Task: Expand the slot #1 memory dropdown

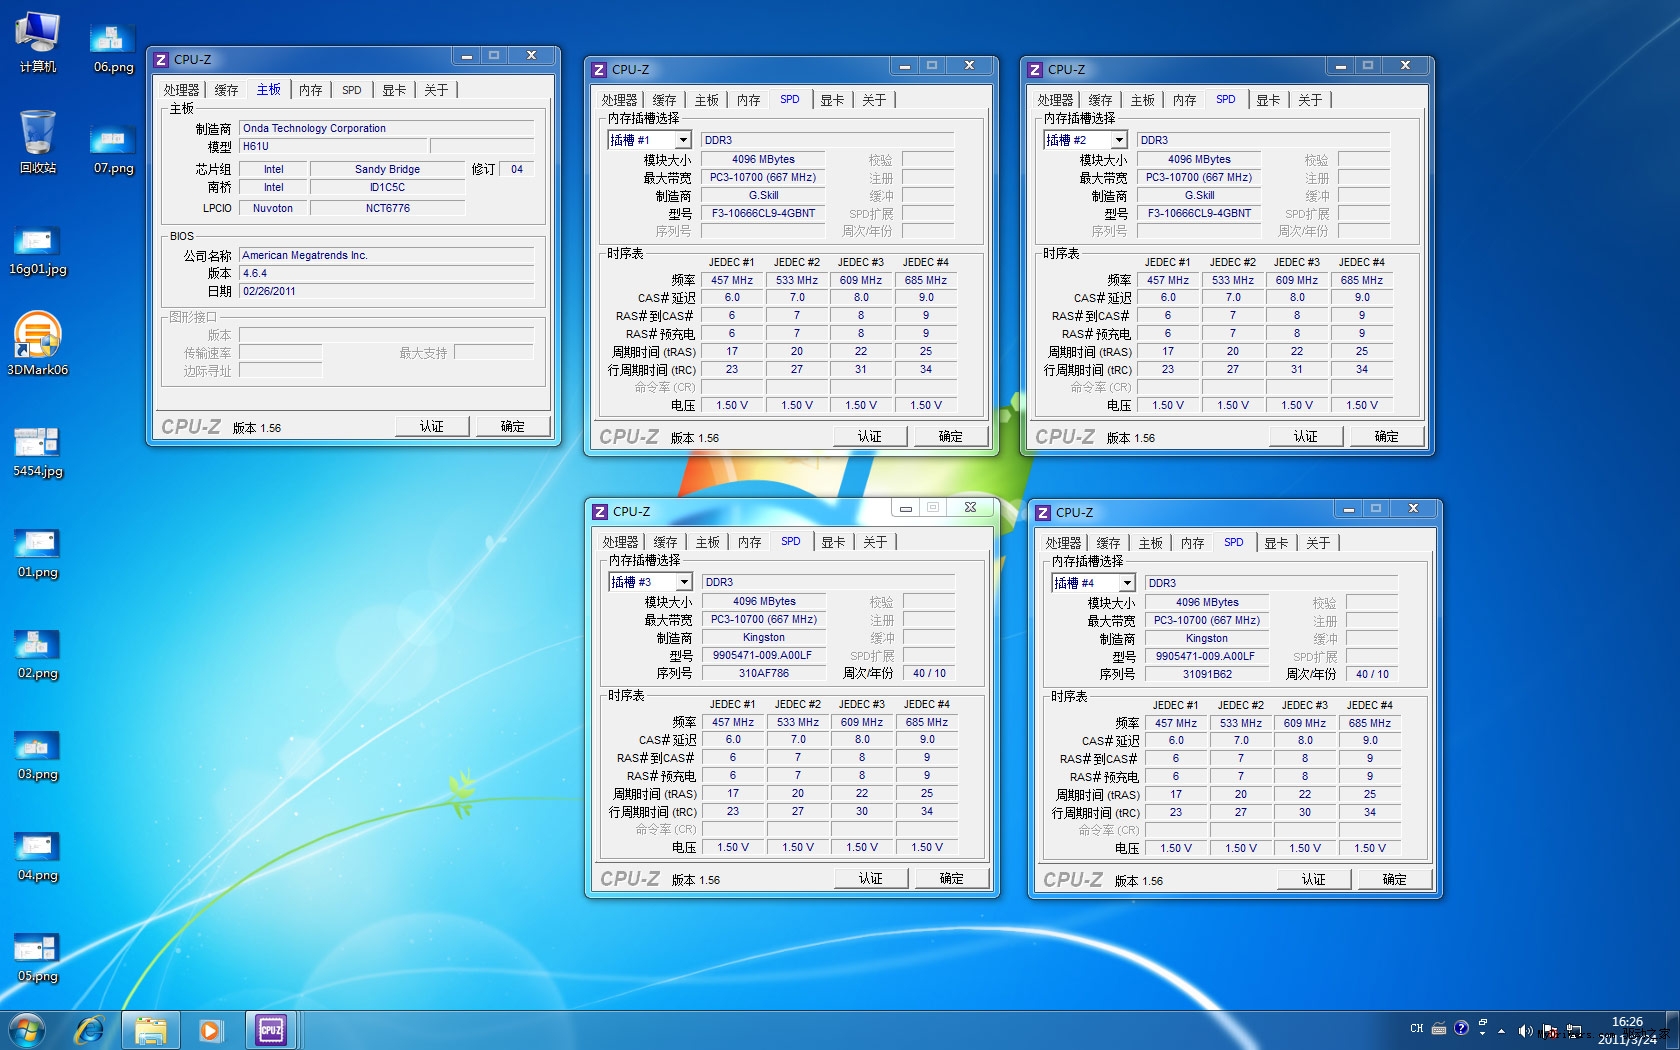Action: (x=683, y=141)
